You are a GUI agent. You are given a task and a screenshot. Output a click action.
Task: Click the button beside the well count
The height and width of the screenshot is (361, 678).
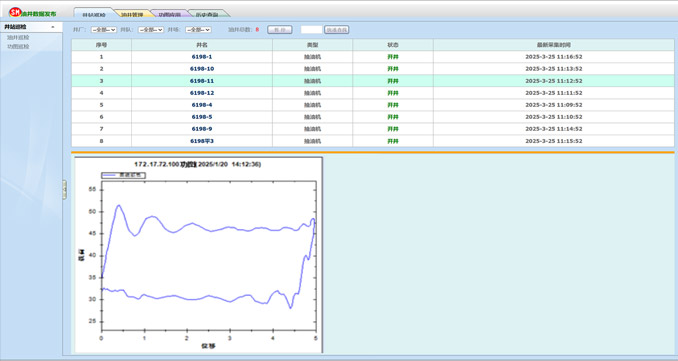(x=280, y=30)
